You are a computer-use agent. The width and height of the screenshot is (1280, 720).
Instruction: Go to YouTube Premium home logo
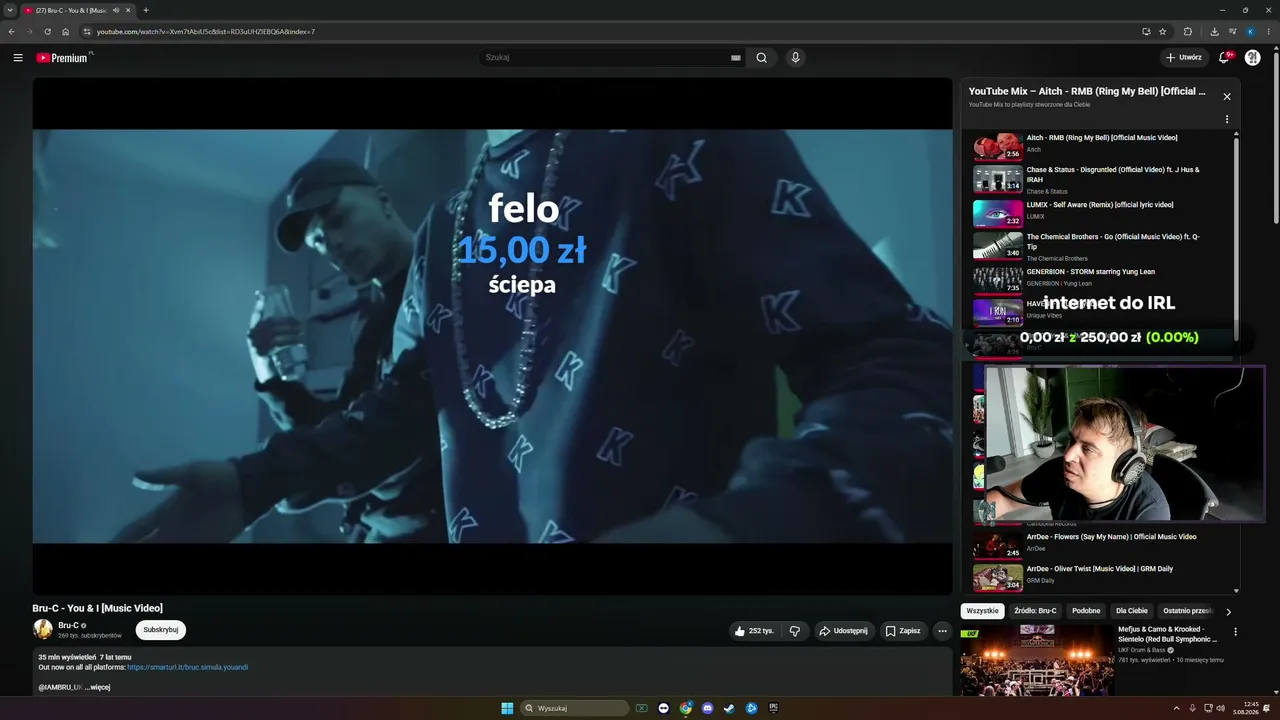[x=63, y=58]
